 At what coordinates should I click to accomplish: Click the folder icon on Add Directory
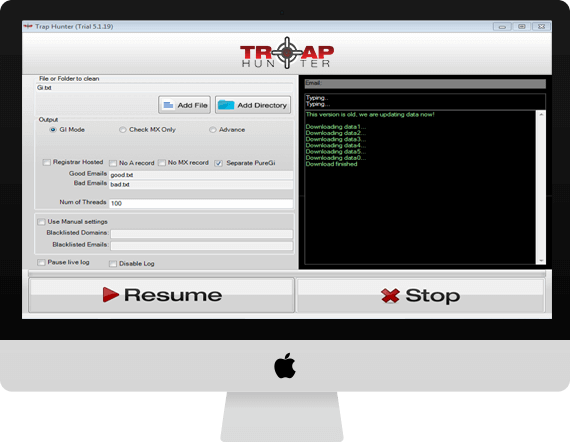click(225, 105)
